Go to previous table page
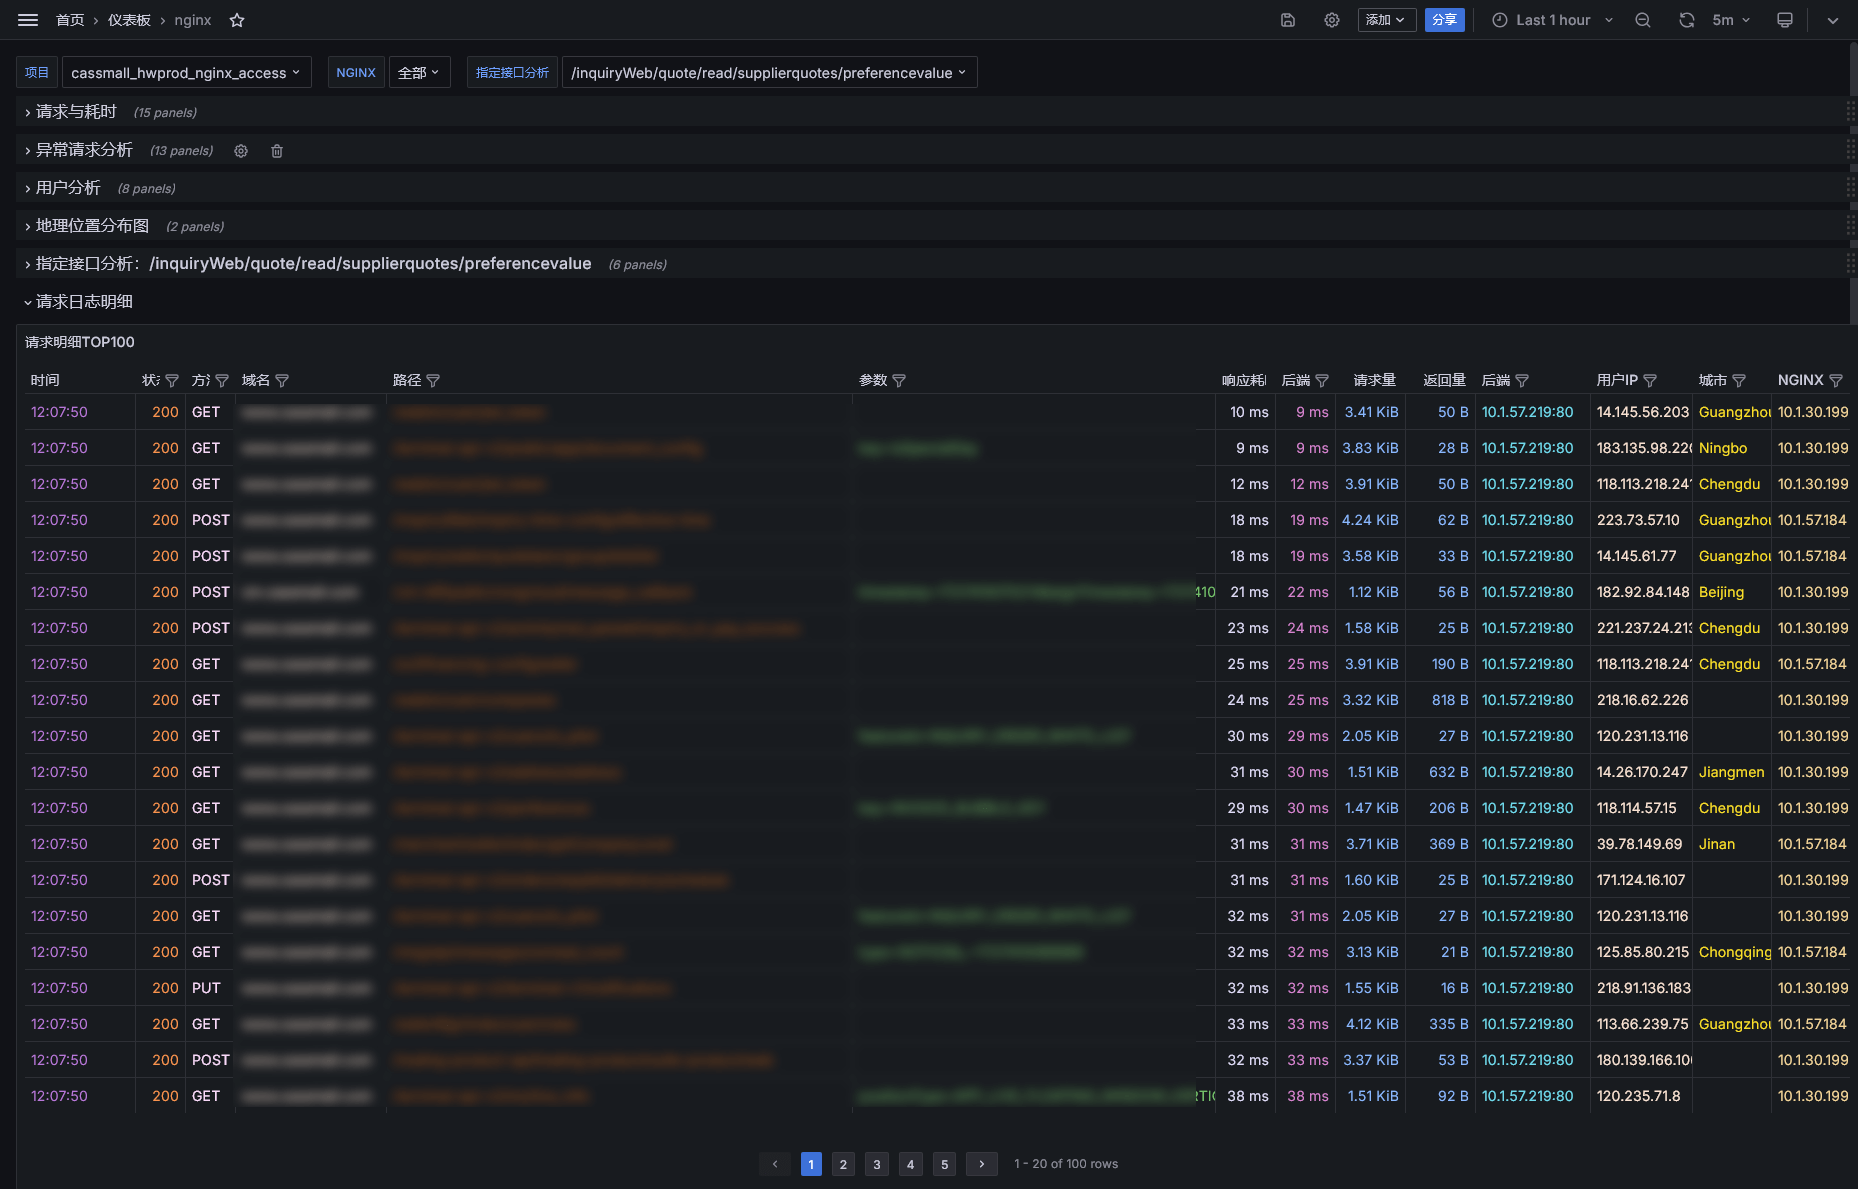1858x1189 pixels. click(x=775, y=1164)
